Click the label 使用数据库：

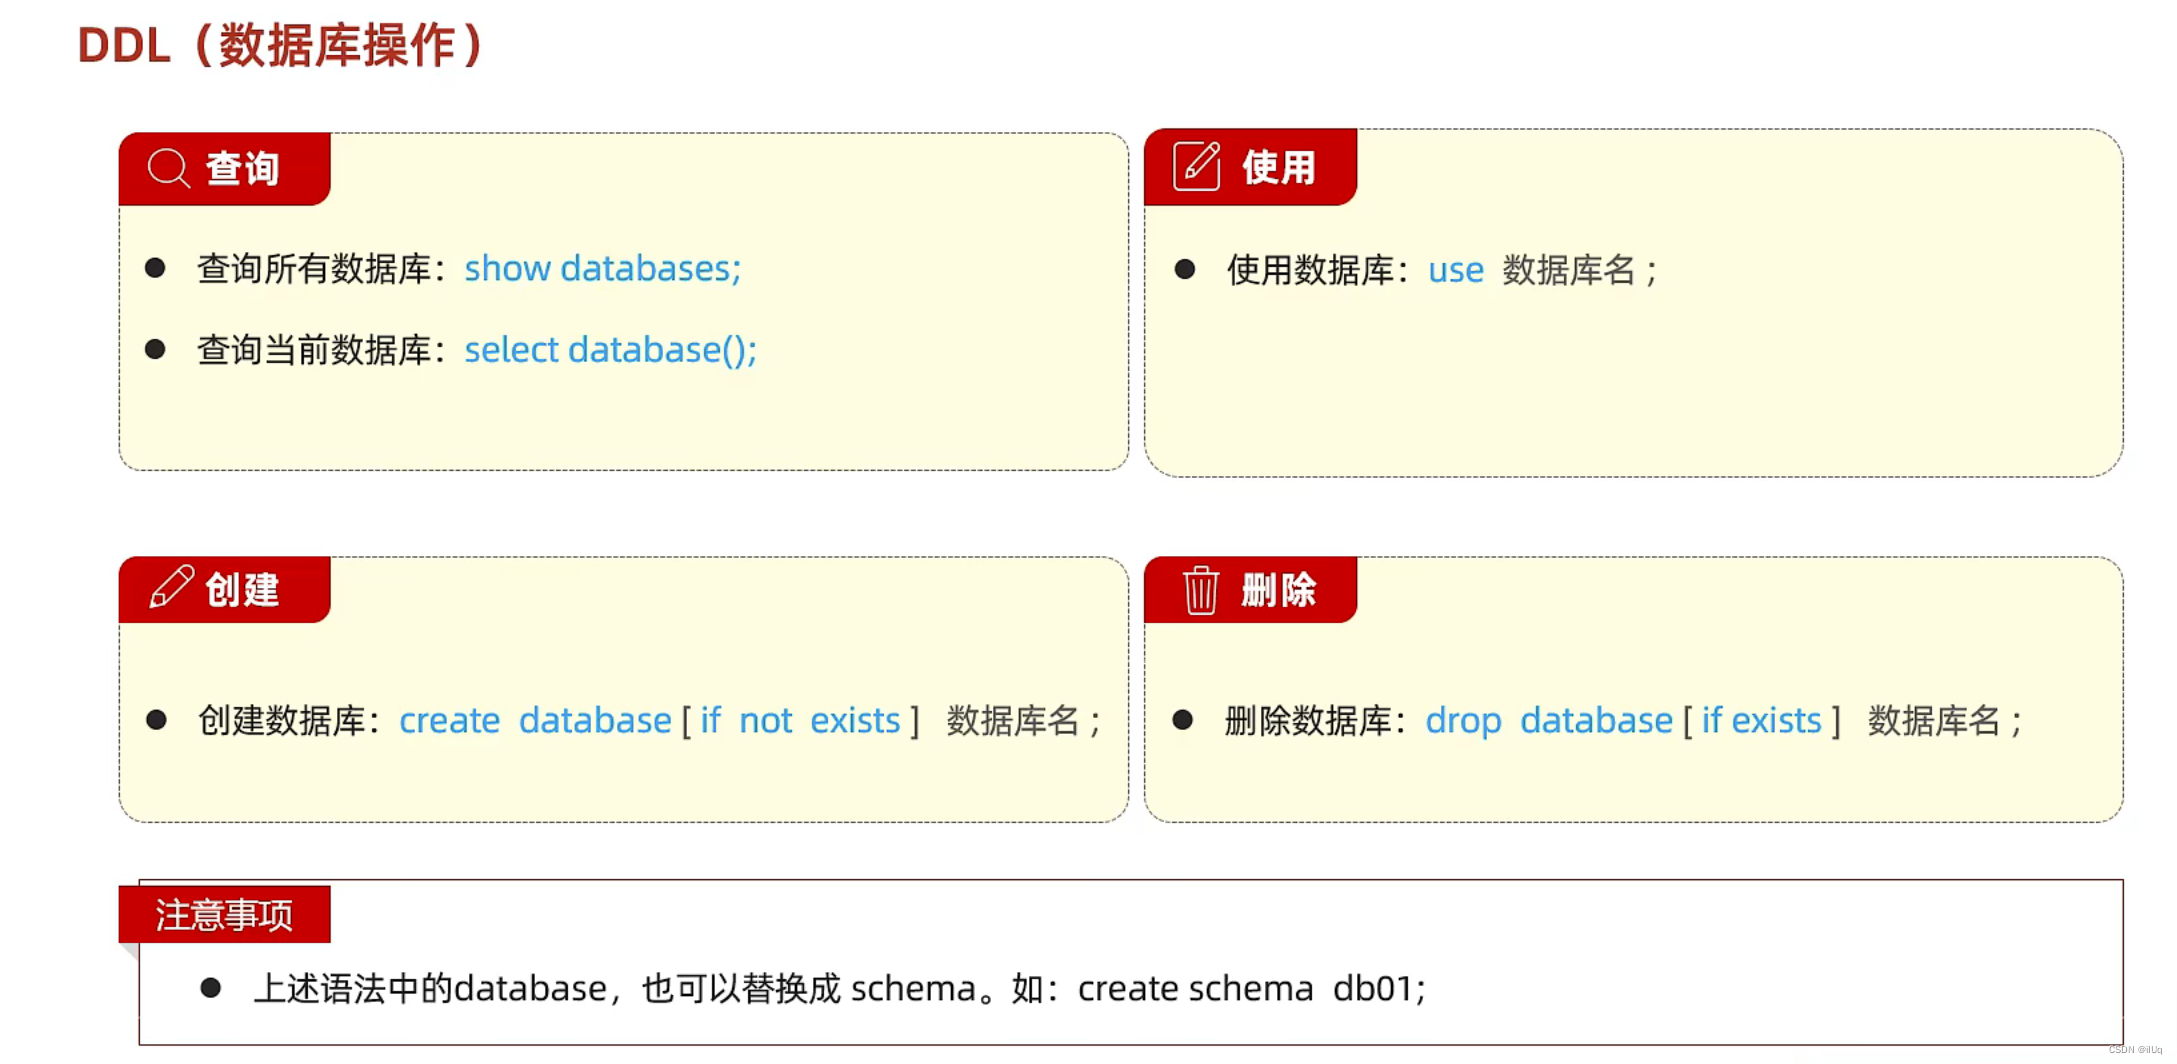pos(1319,270)
